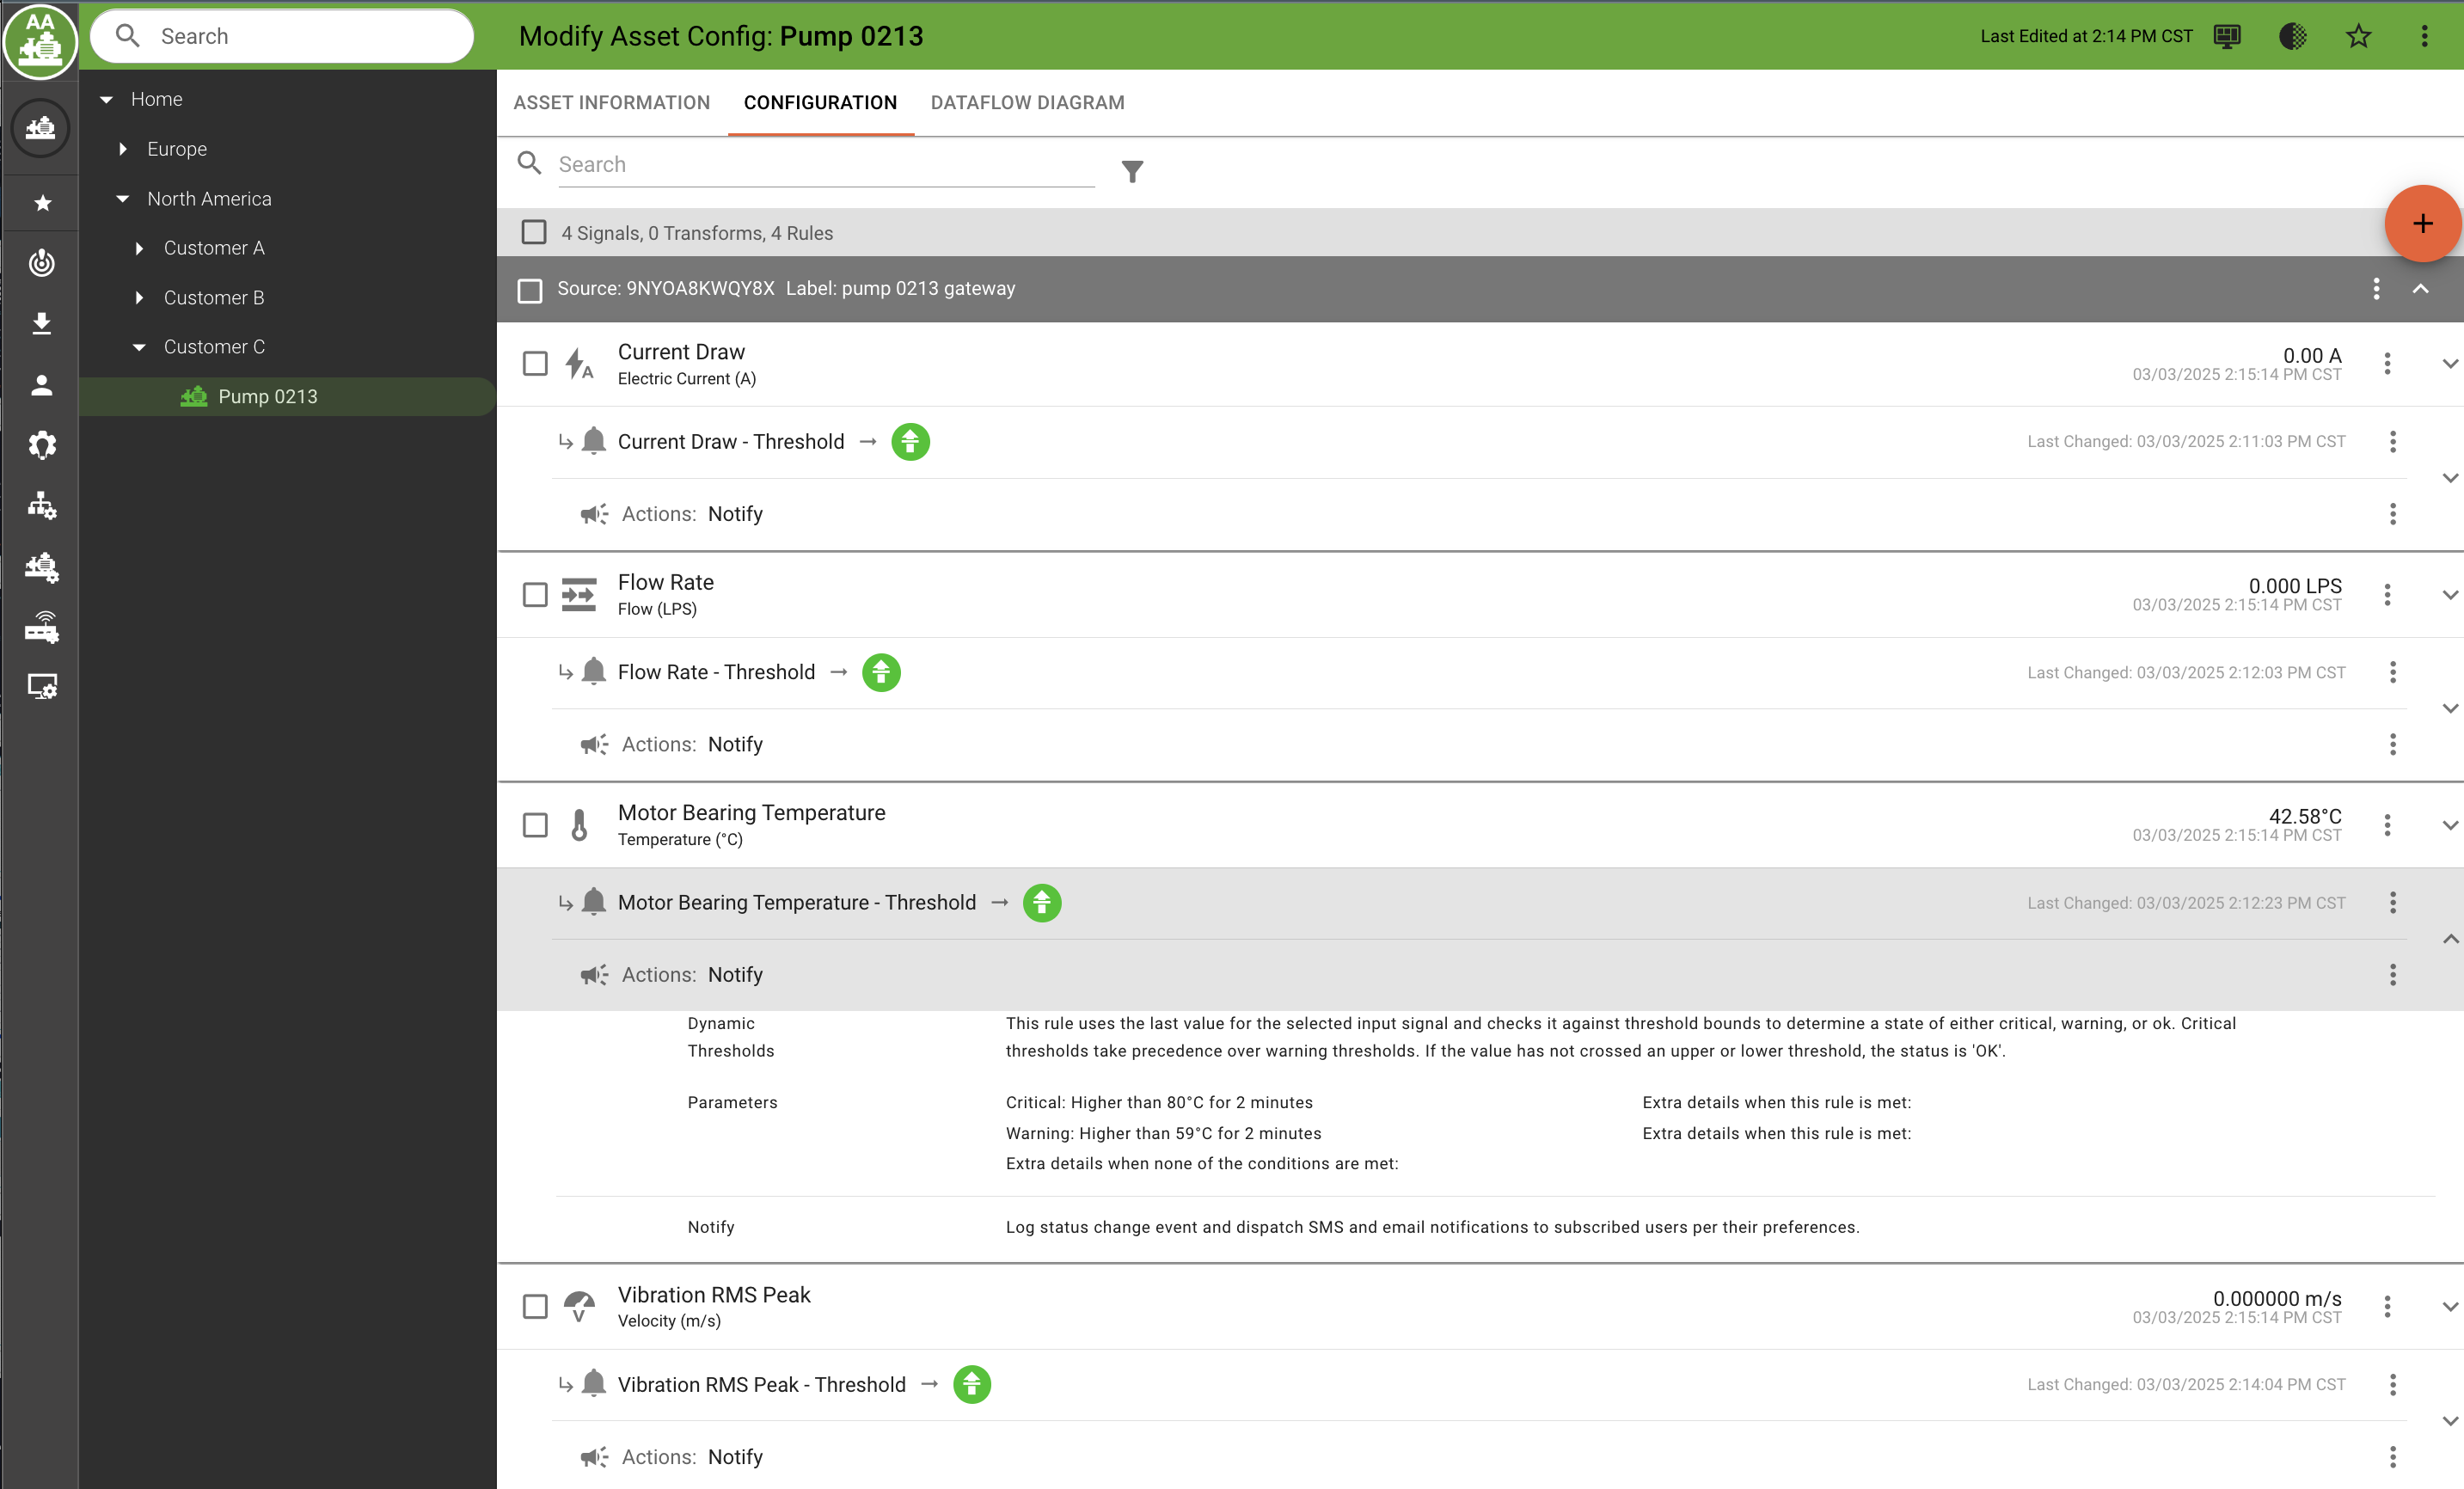This screenshot has width=2464, height=1489.
Task: Toggle the top-level select all checkbox
Action: (533, 230)
